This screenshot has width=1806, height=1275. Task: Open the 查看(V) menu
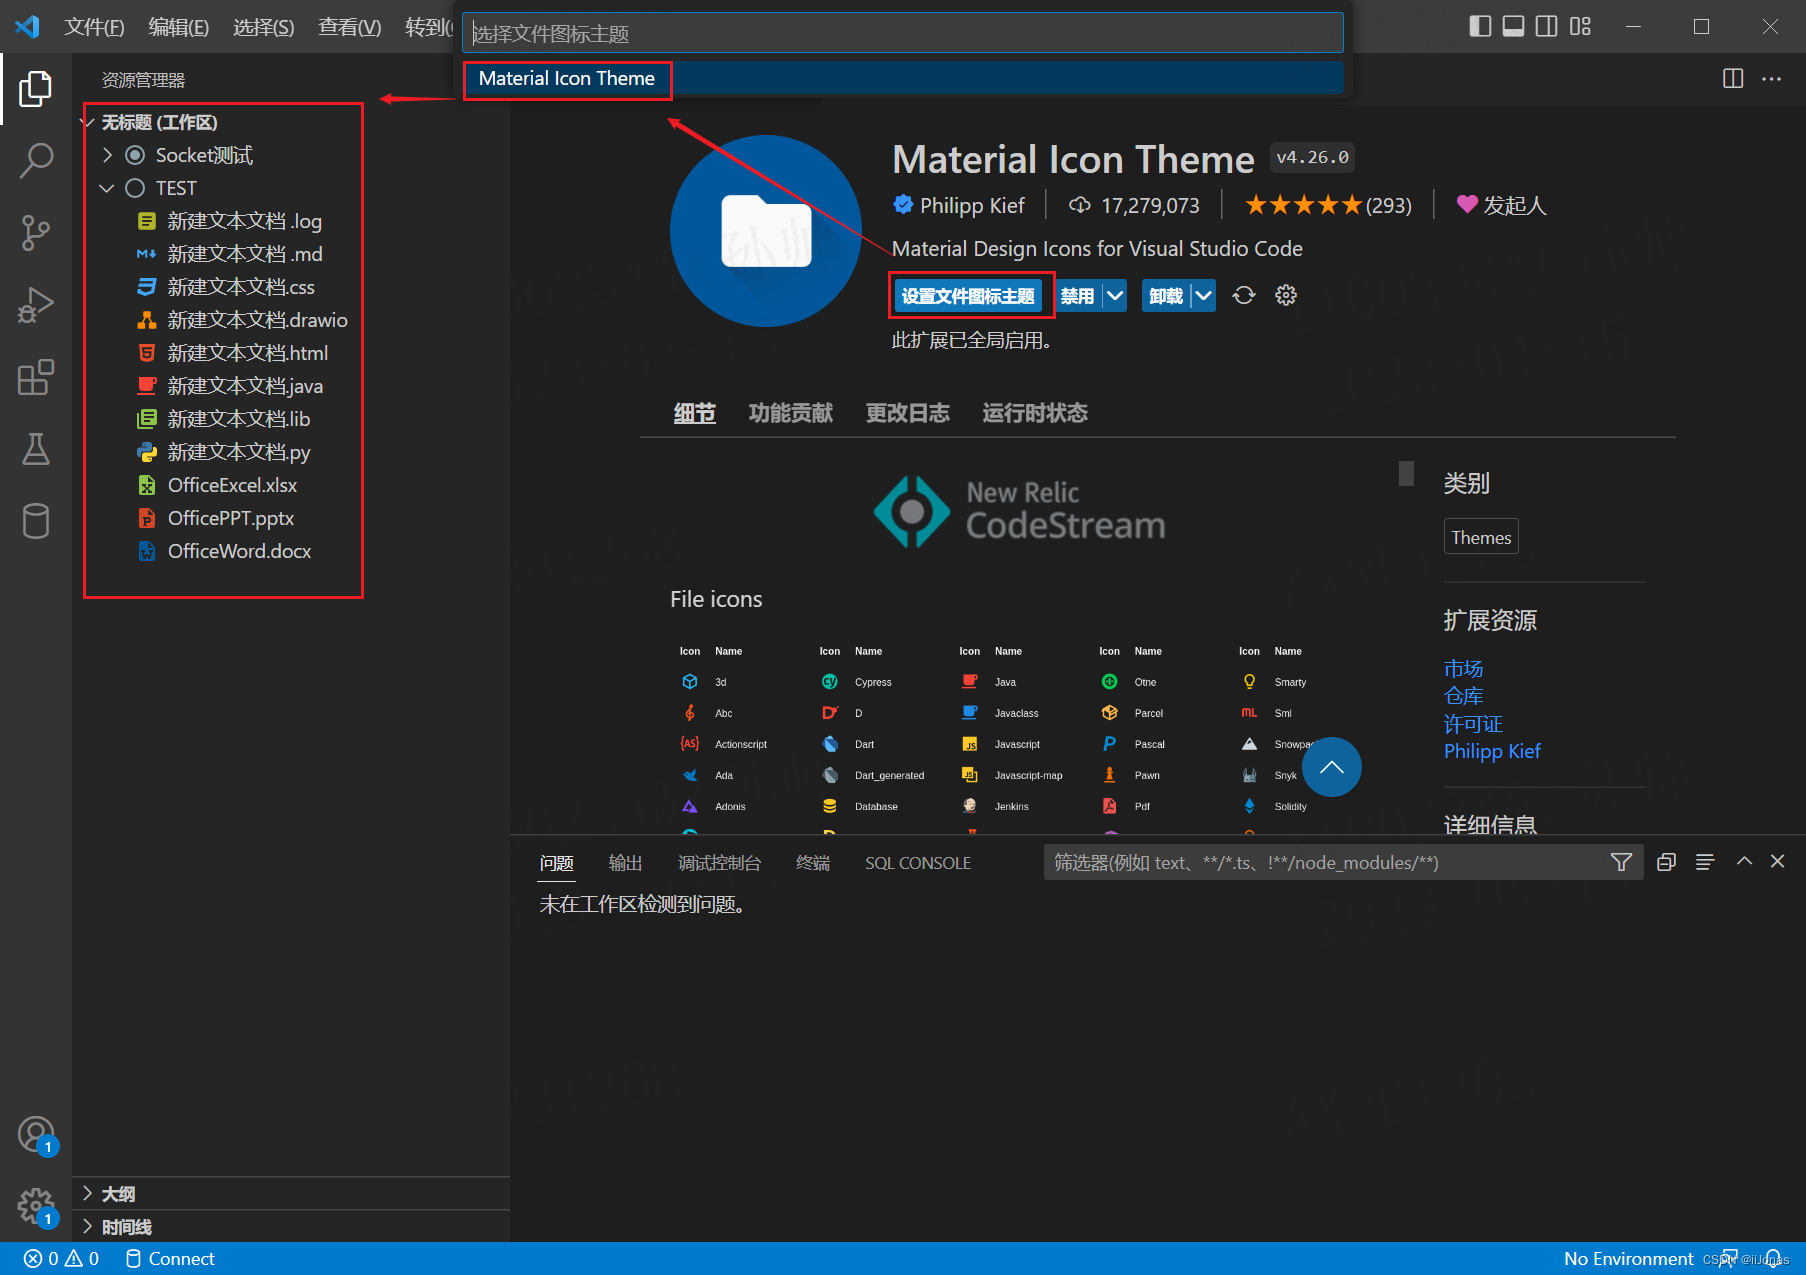350,27
